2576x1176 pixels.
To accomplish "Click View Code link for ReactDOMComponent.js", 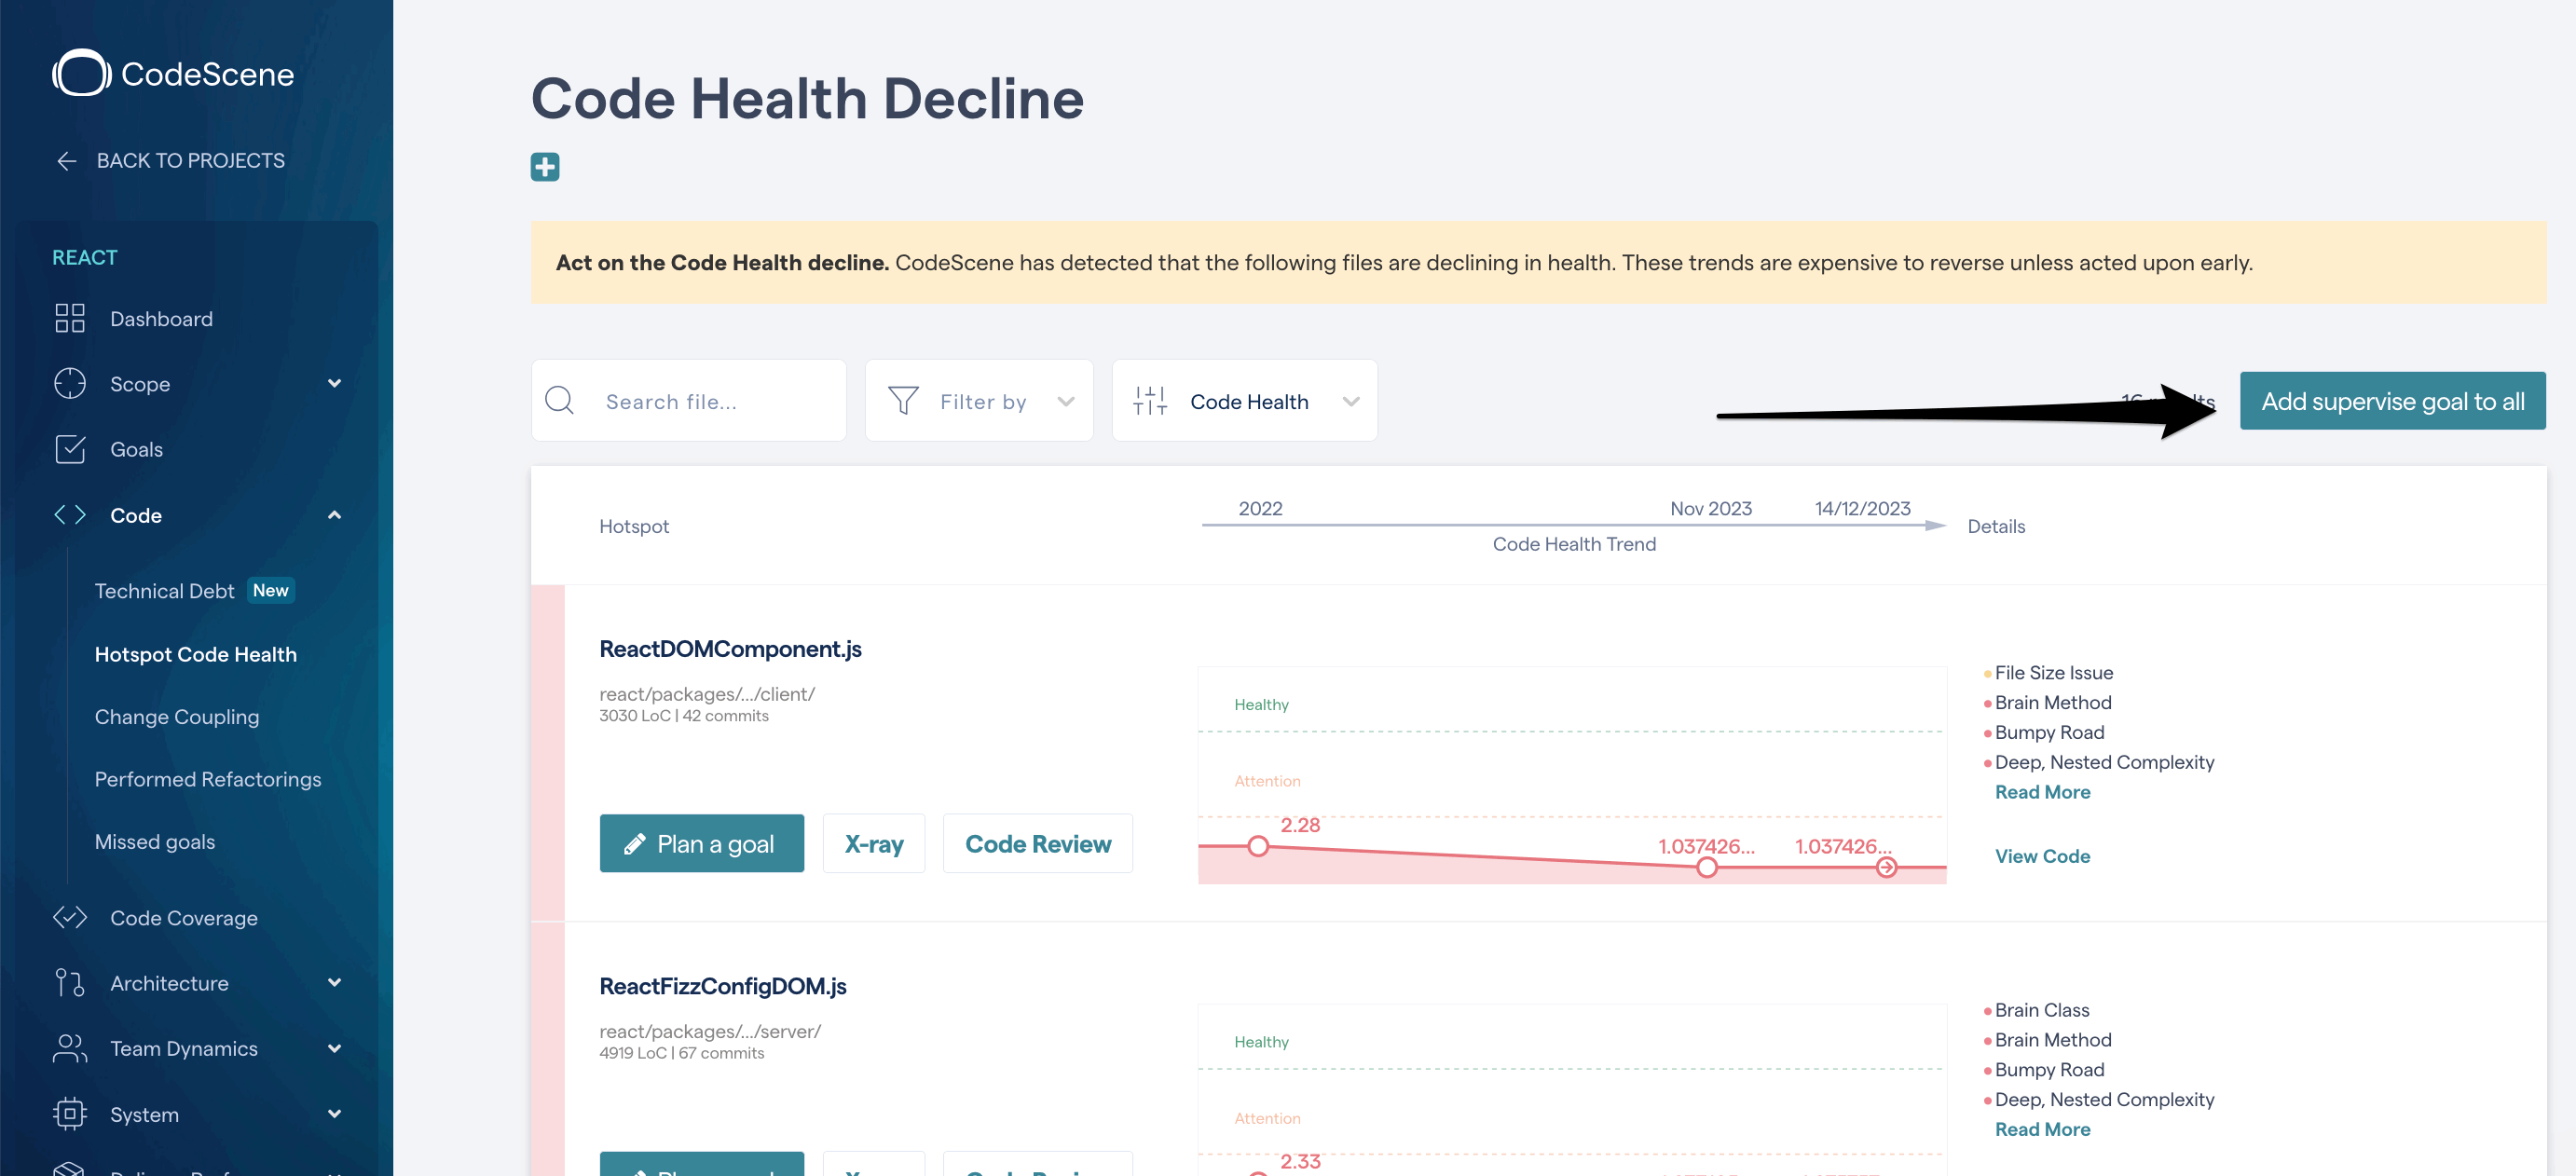I will click(x=2042, y=856).
